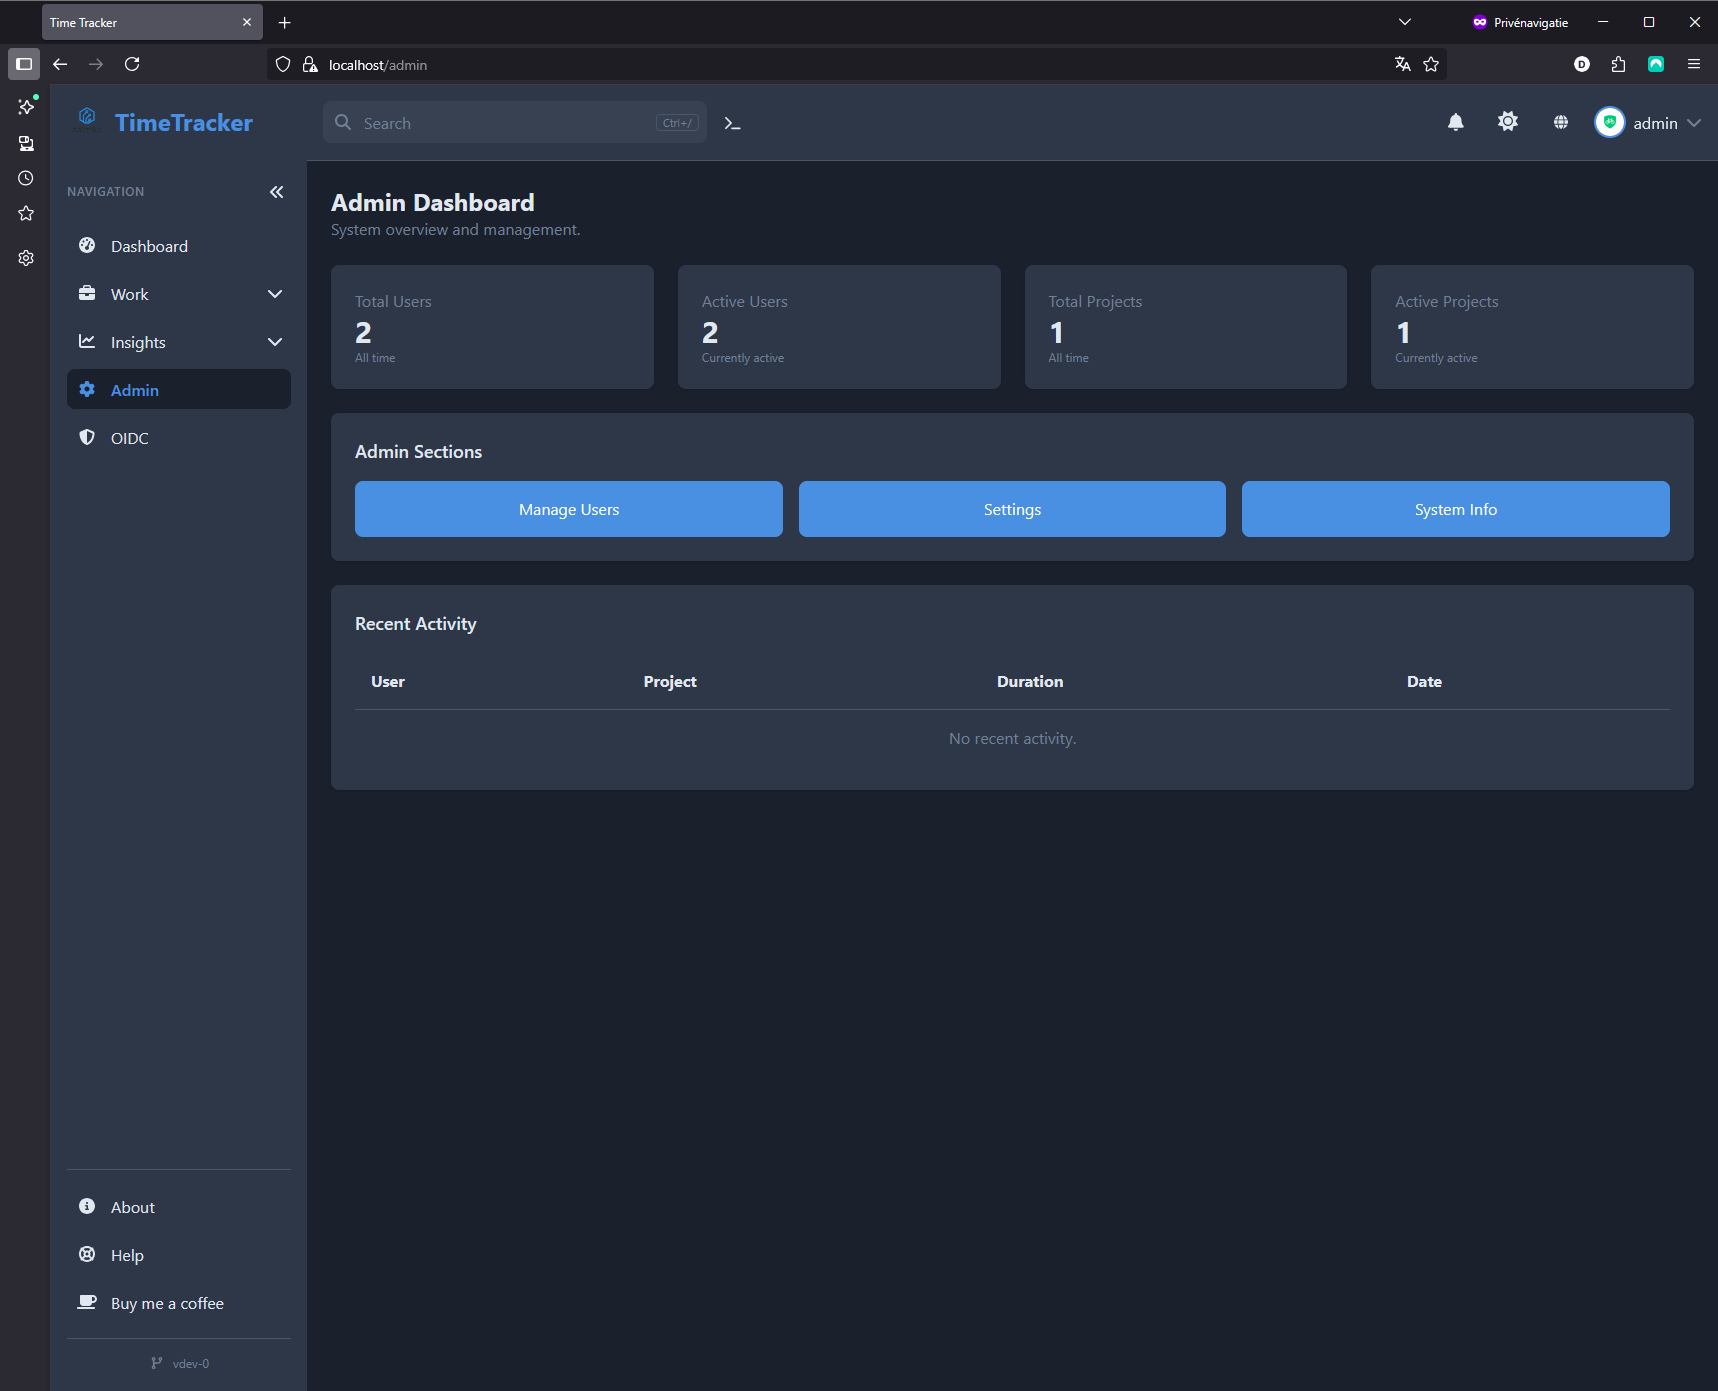The image size is (1718, 1391).
Task: Open bookmarks via the star sidebar icon
Action: (25, 213)
